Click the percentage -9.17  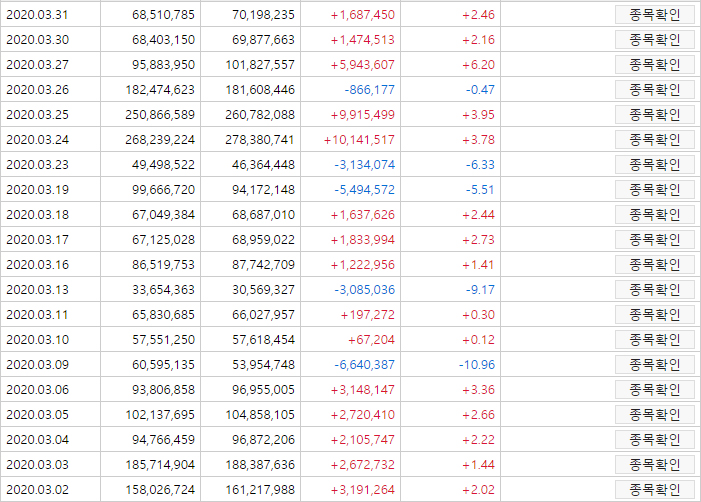pos(481,290)
